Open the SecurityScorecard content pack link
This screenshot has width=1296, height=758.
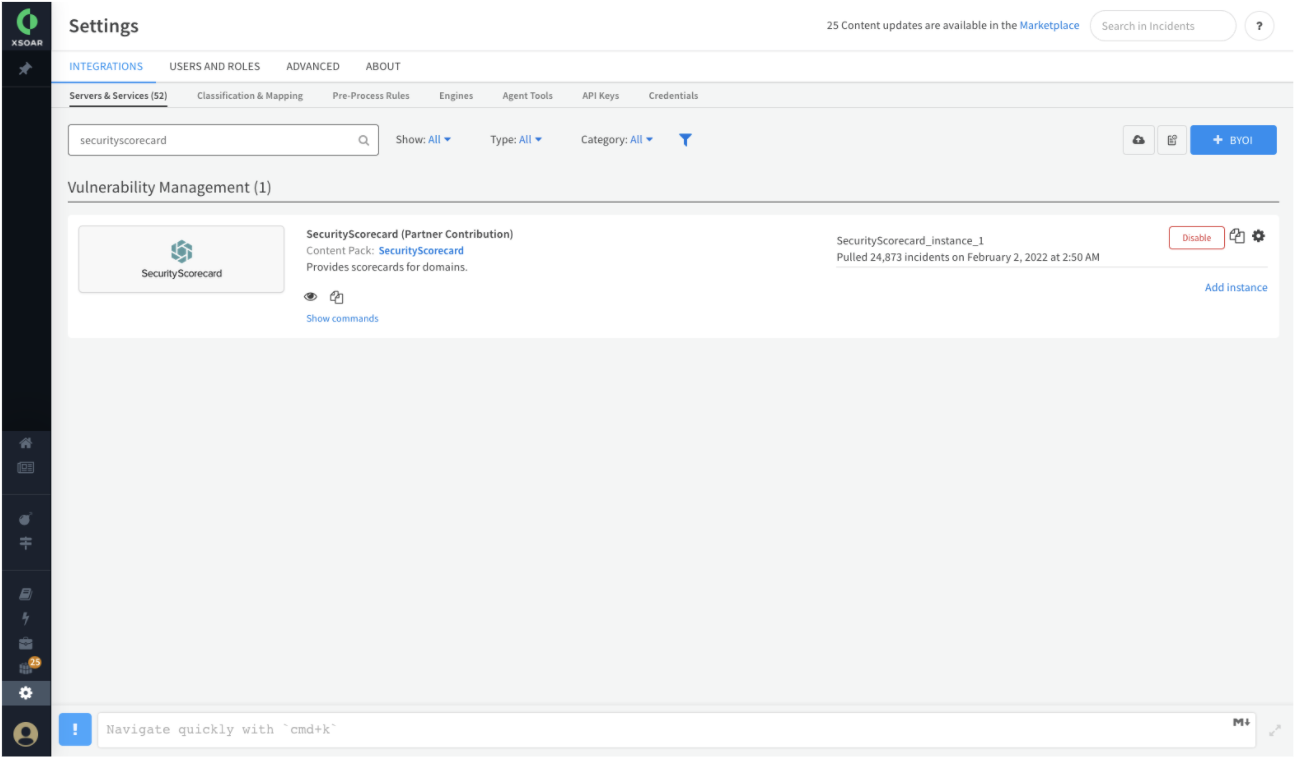tap(421, 251)
